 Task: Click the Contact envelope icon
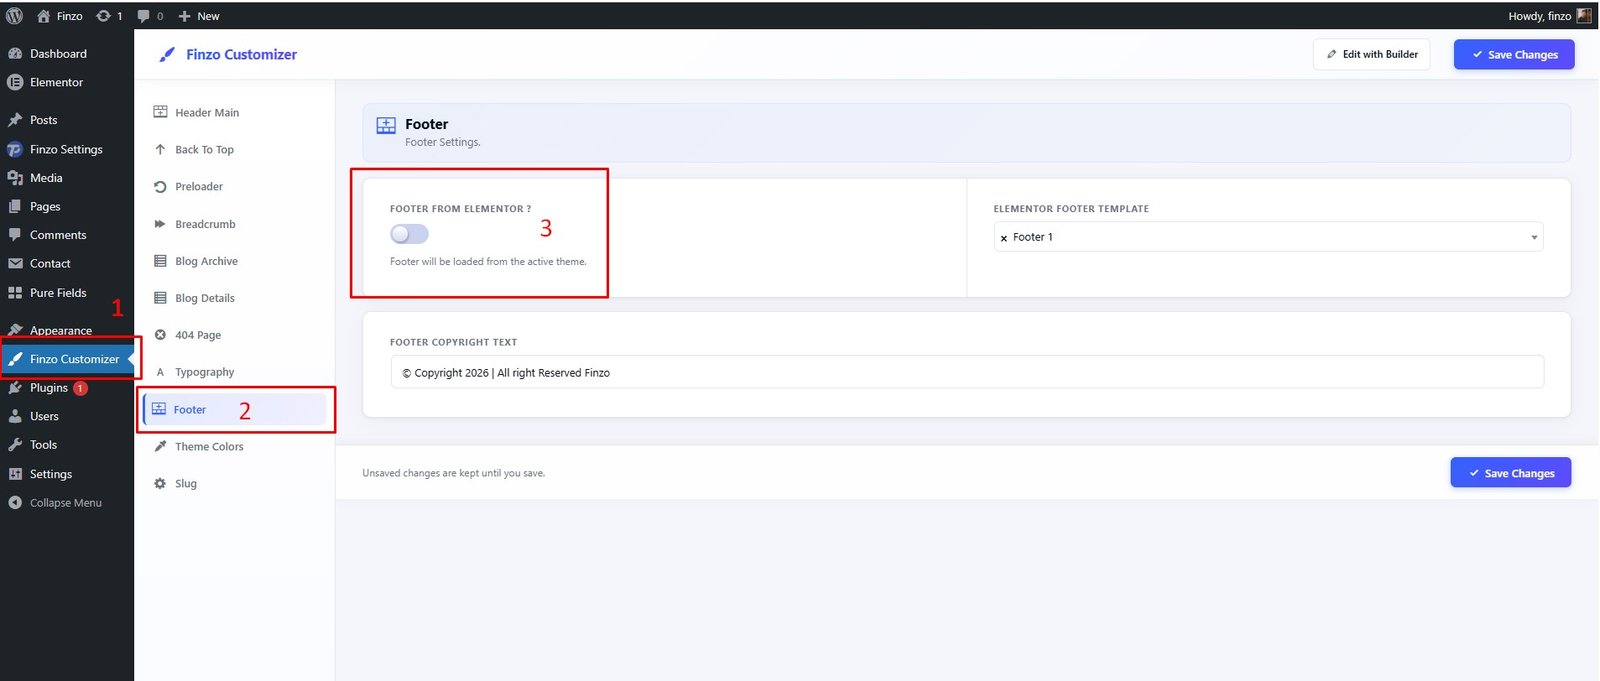point(15,264)
